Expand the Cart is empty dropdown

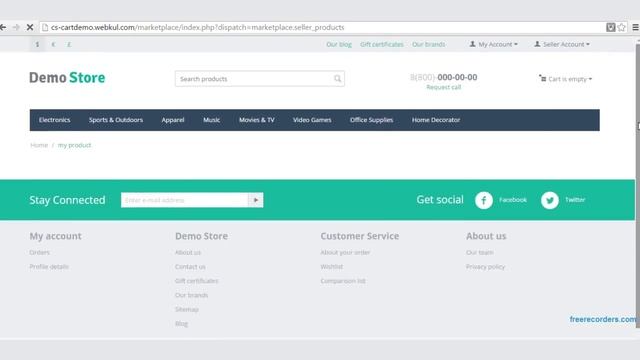pyautogui.click(x=565, y=79)
